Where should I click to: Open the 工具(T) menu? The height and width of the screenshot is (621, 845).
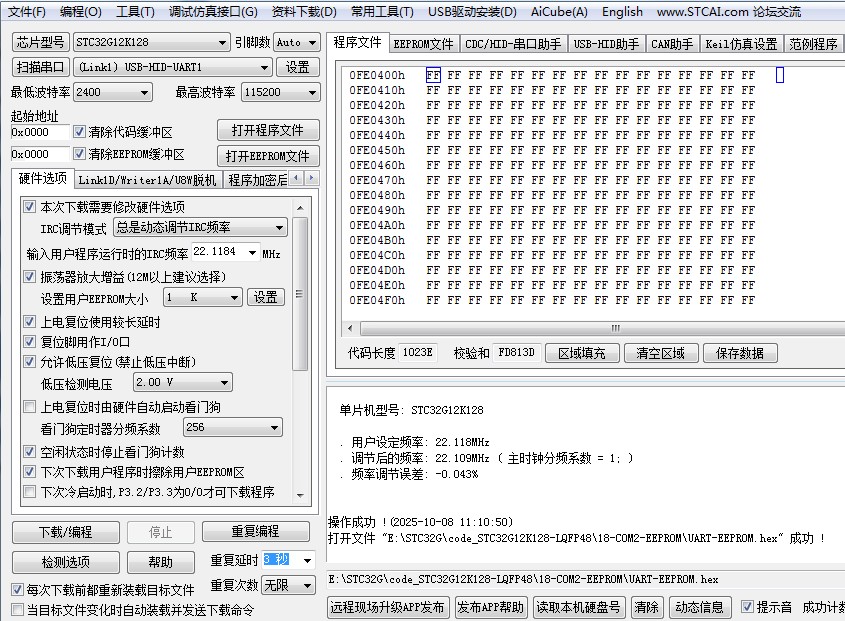[134, 12]
